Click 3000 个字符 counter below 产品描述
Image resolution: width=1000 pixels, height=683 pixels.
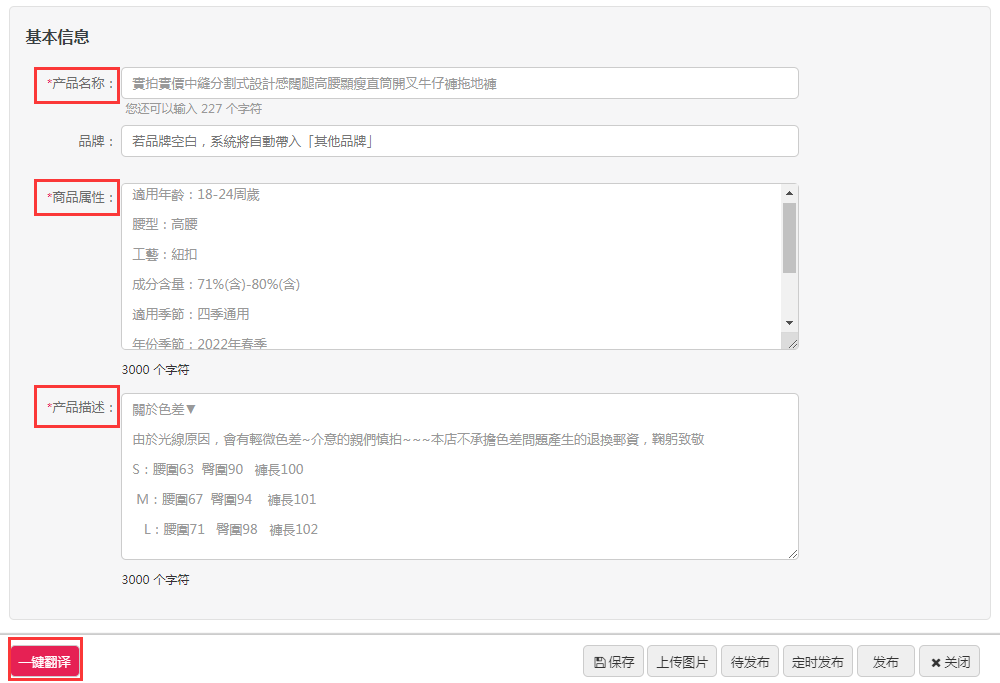[156, 580]
